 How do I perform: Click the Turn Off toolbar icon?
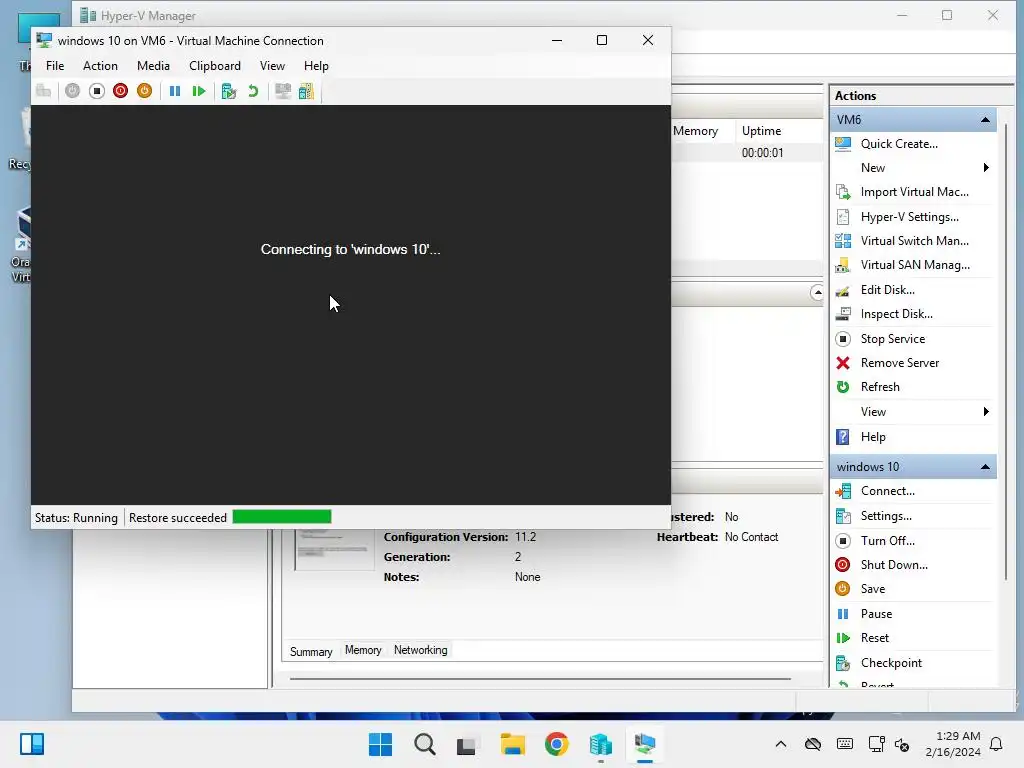coord(97,91)
